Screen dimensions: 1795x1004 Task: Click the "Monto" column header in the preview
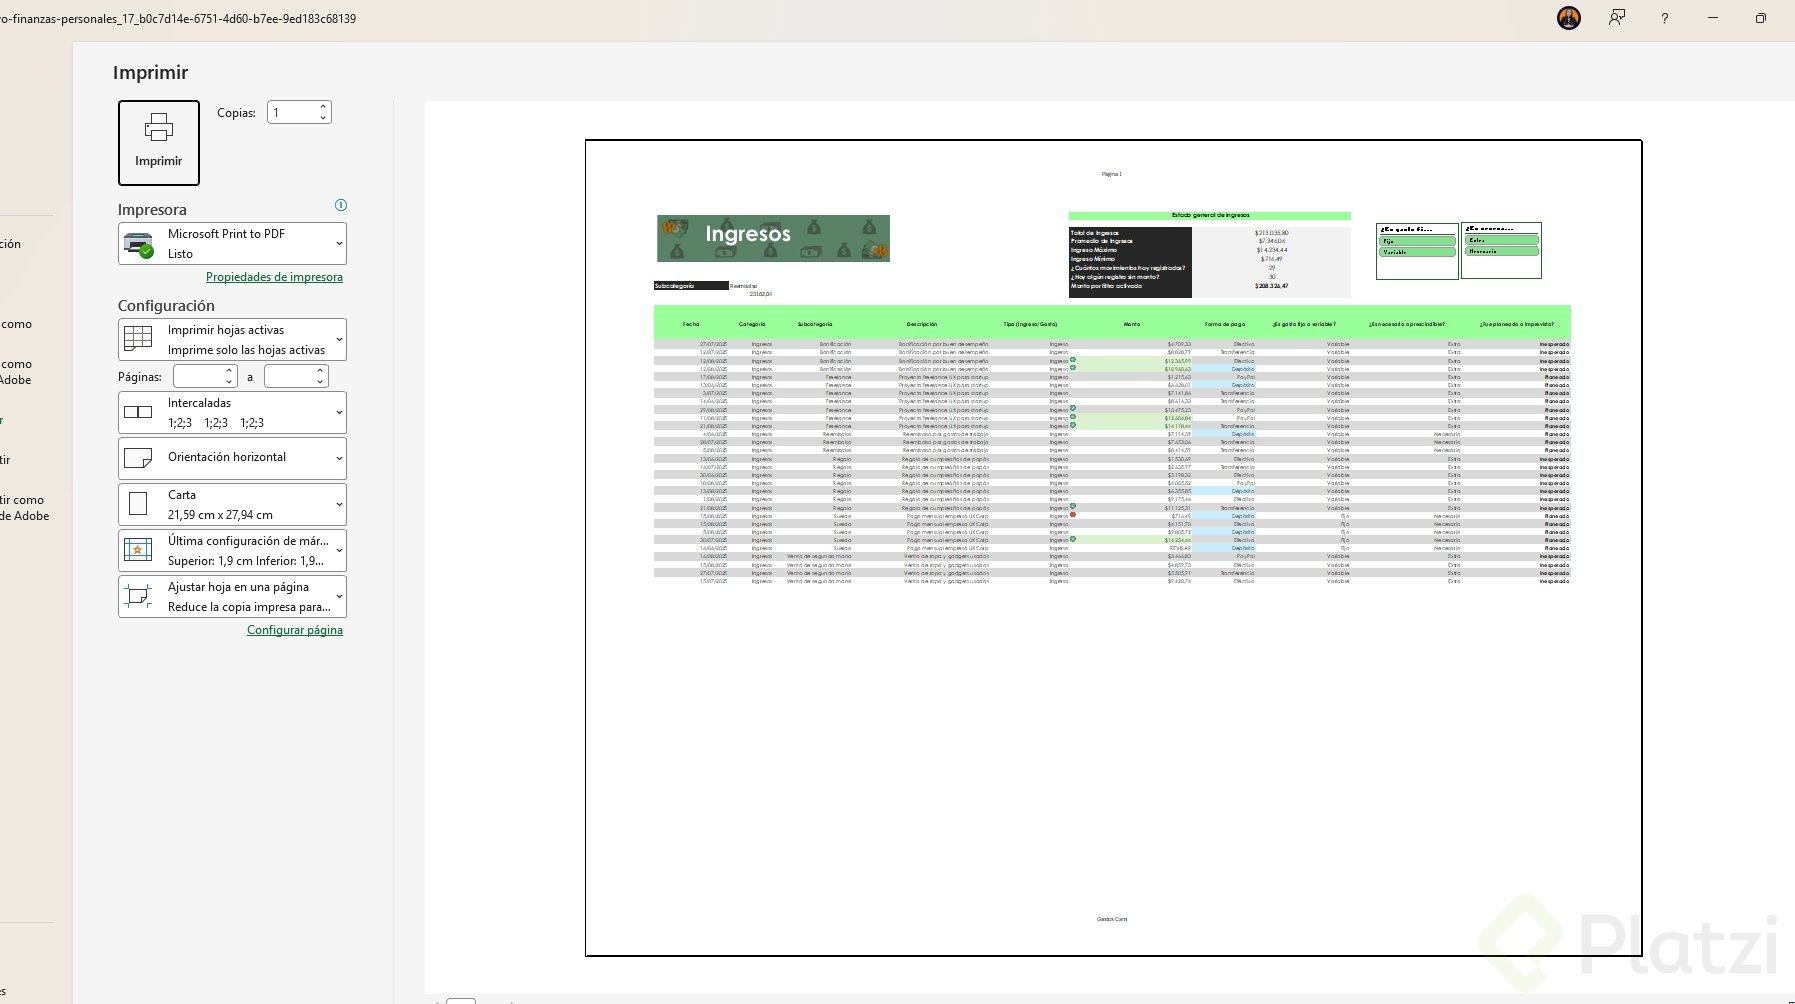pos(1132,324)
